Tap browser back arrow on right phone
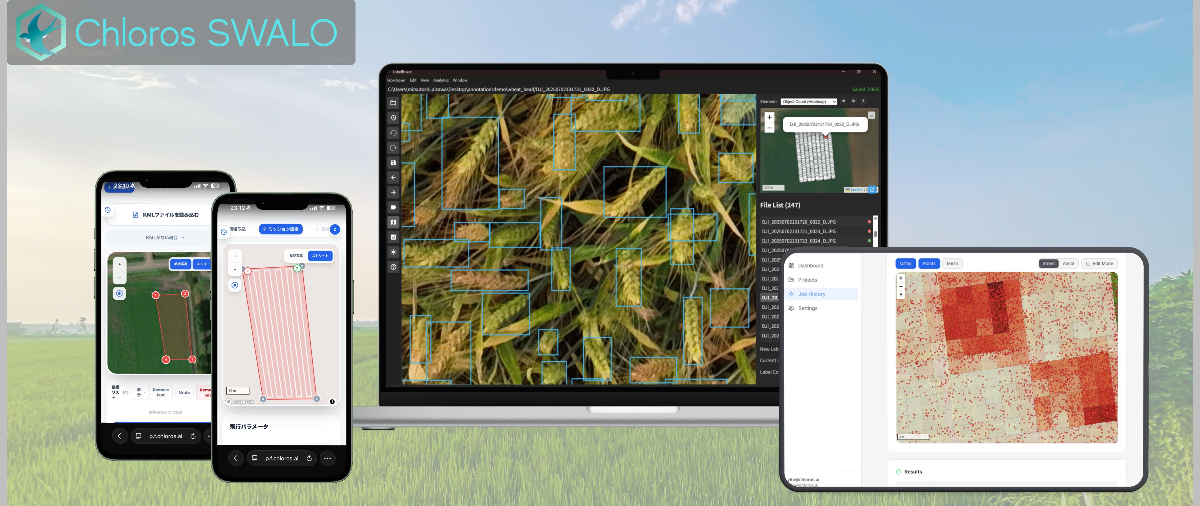This screenshot has height=506, width=1200. point(236,458)
